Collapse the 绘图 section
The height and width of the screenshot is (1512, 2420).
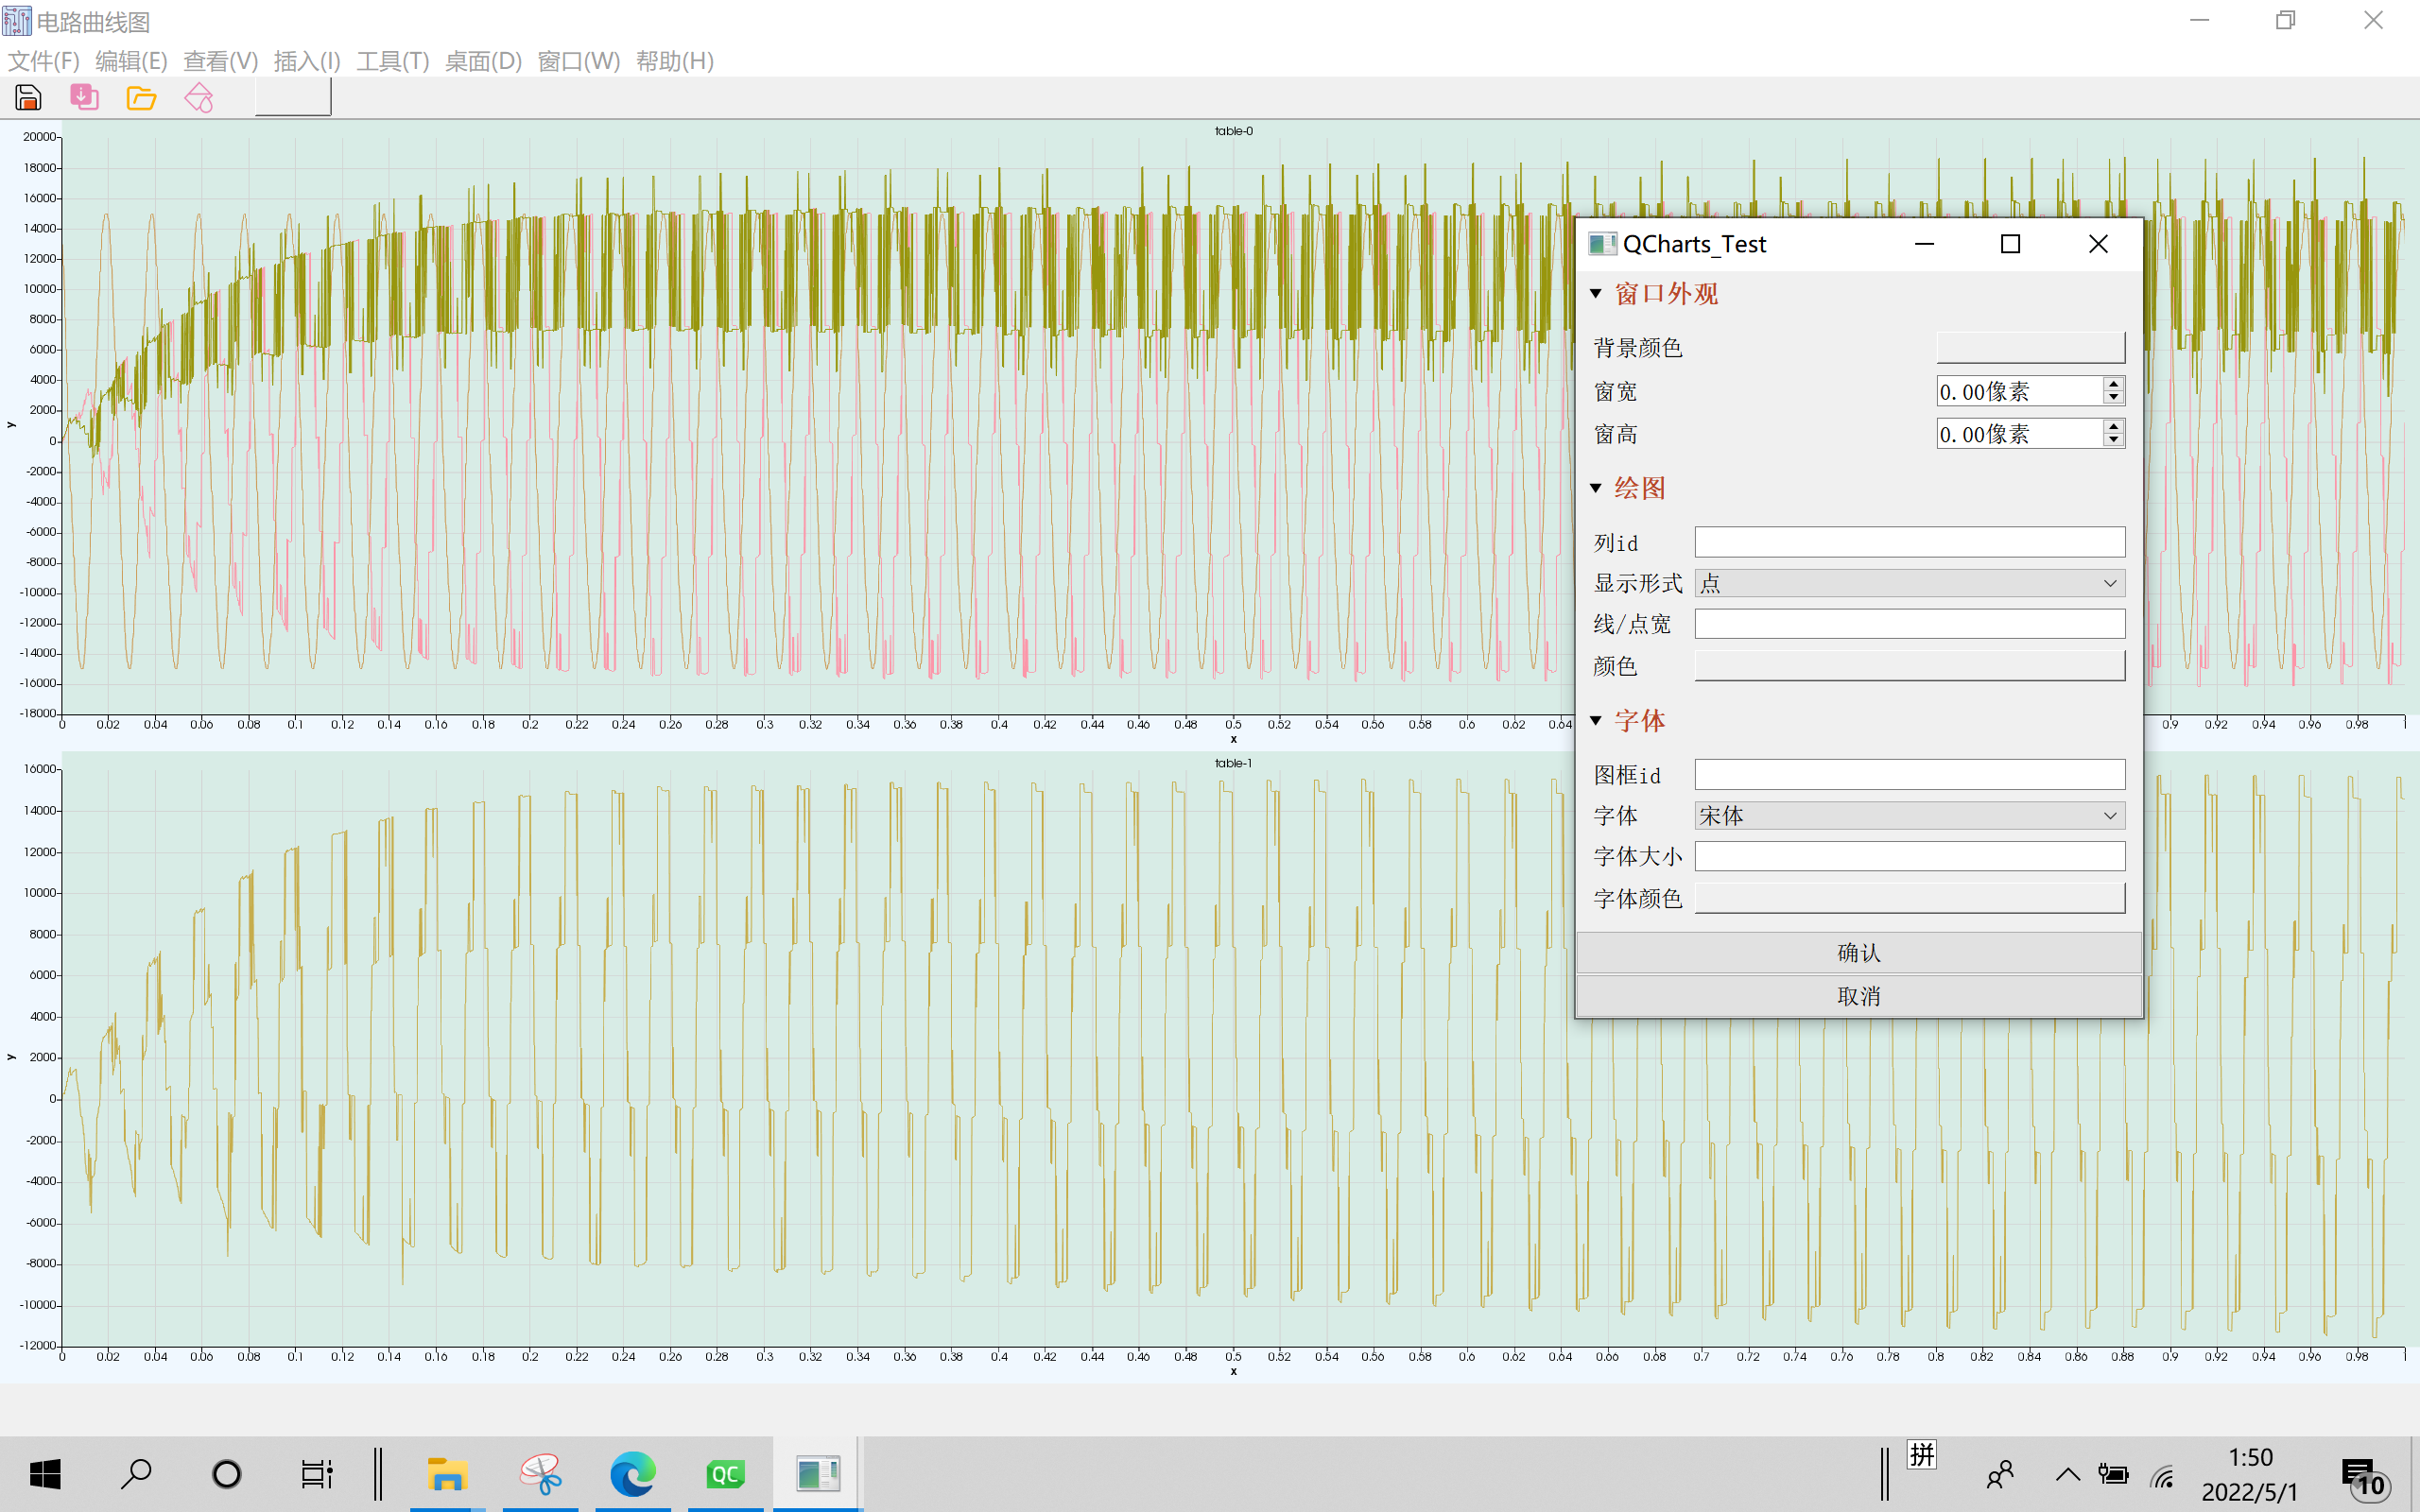(1596, 488)
